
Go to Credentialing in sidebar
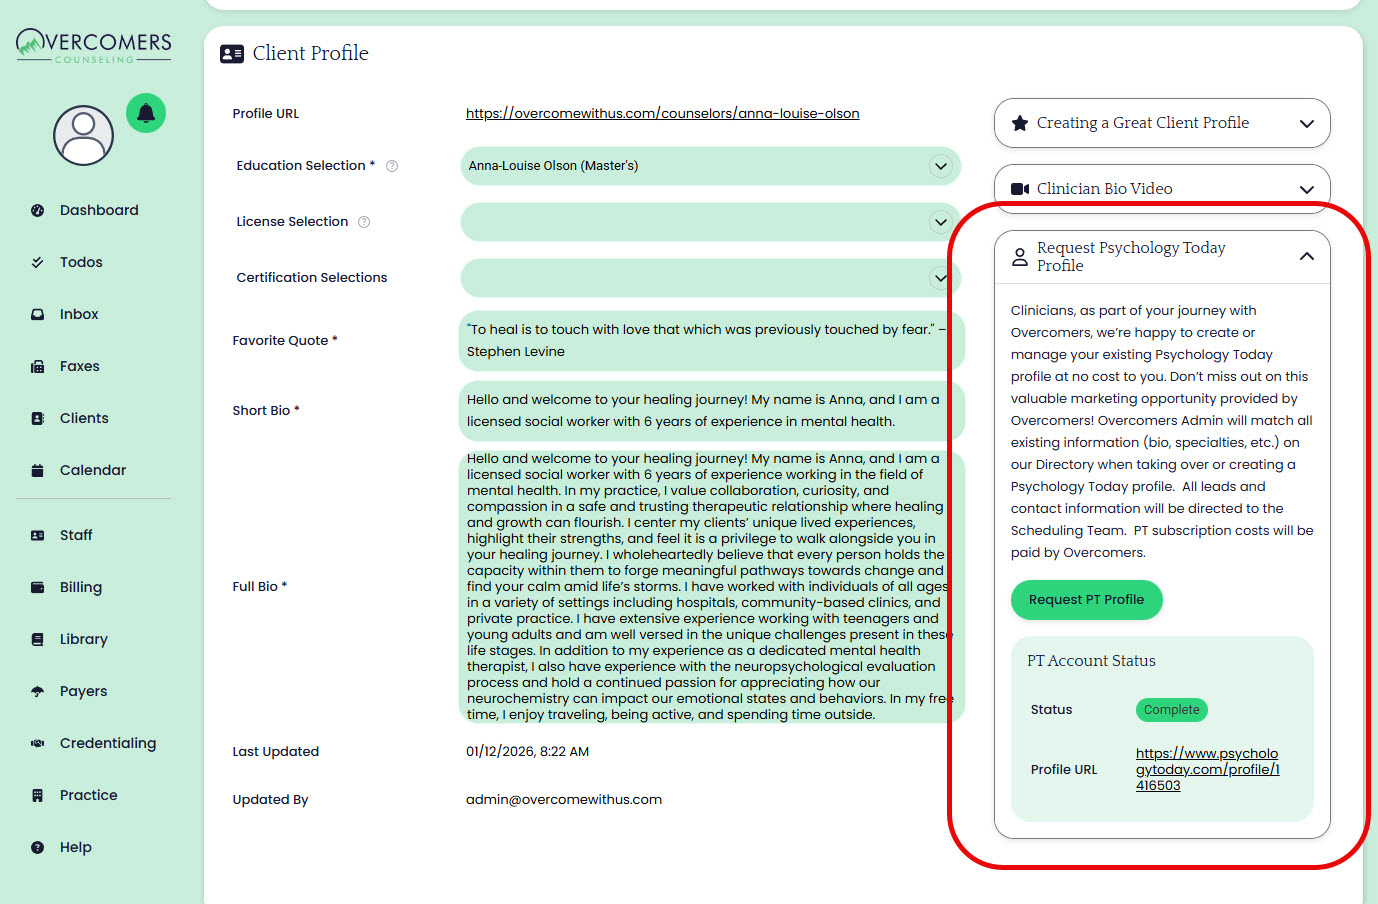[108, 743]
